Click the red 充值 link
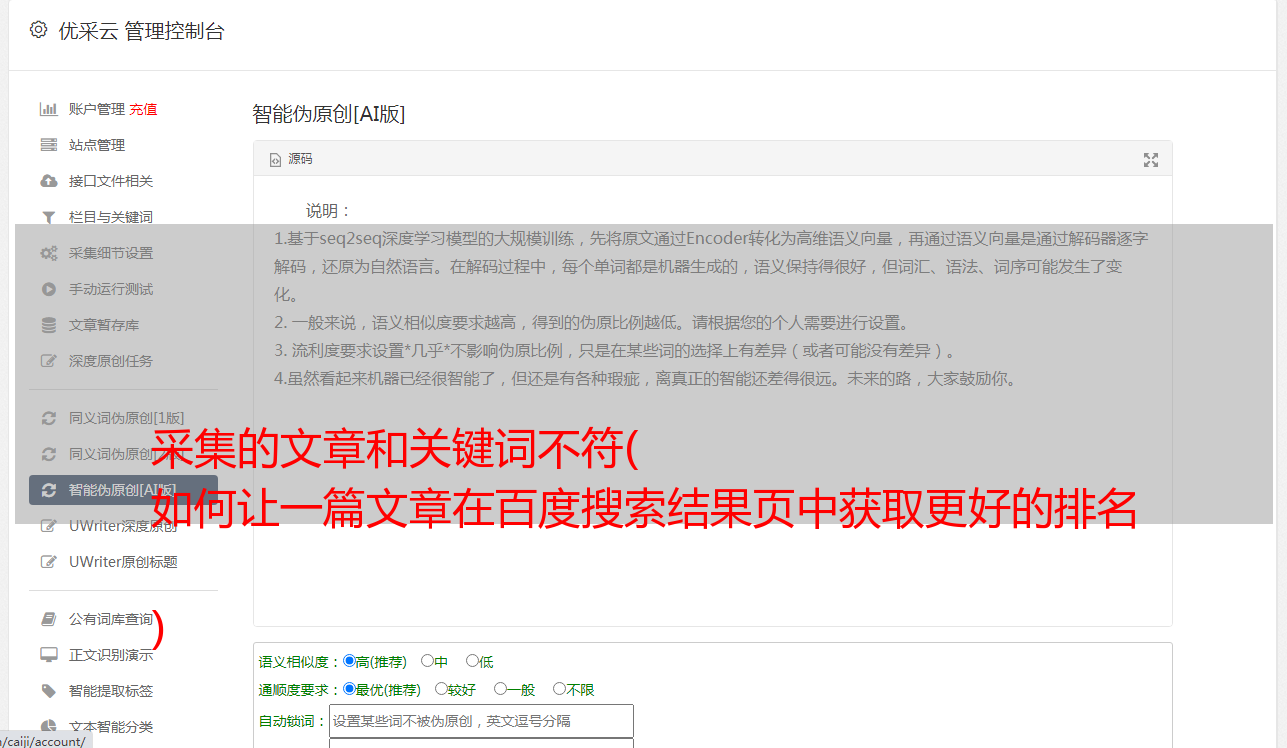This screenshot has height=748, width=1287. pos(143,109)
